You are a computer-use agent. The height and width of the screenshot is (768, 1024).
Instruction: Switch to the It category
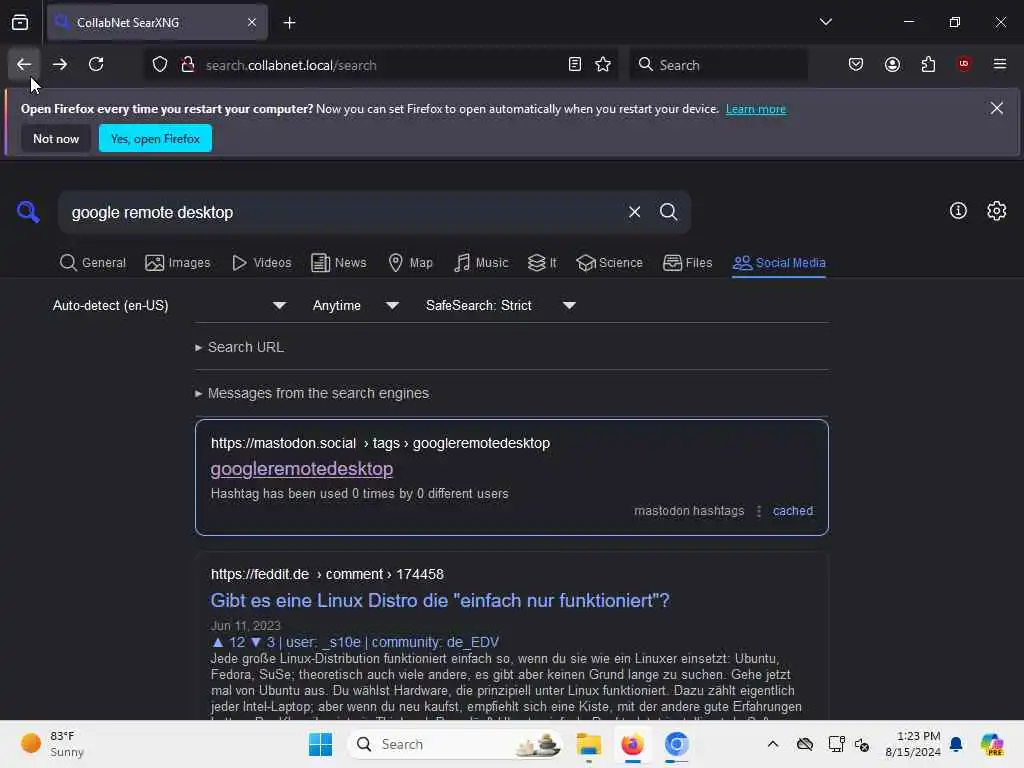(543, 263)
